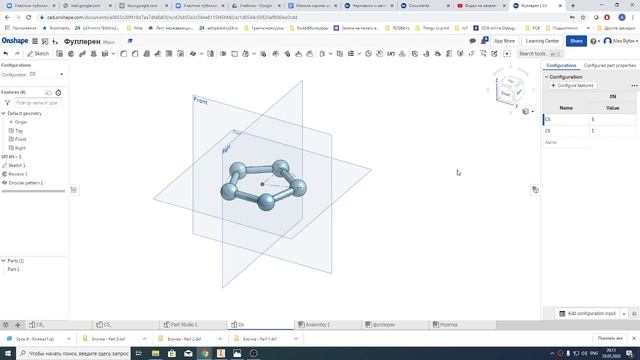640x360 pixels.
Task: Click the blue Share button
Action: [x=576, y=41]
